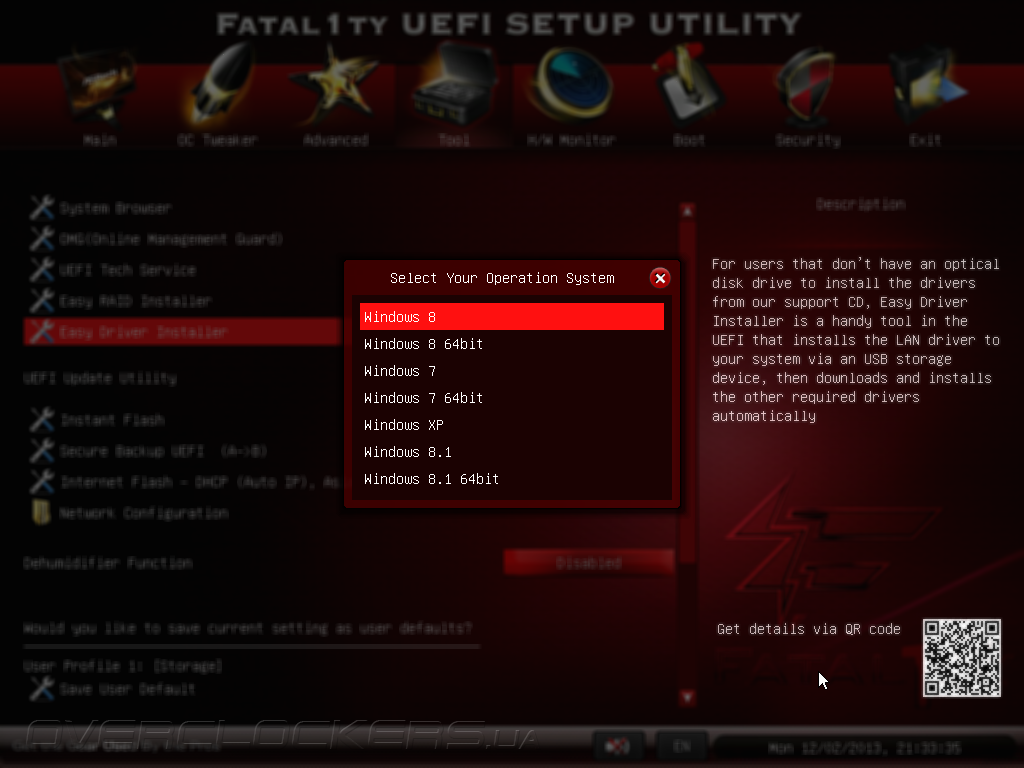Click the Secure Backup UEFI icon

pyautogui.click(x=42, y=451)
